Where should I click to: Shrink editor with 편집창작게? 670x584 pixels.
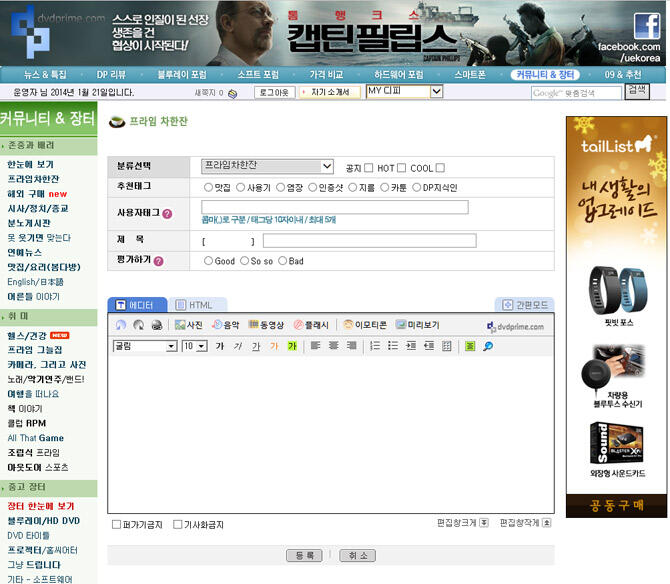[x=526, y=523]
